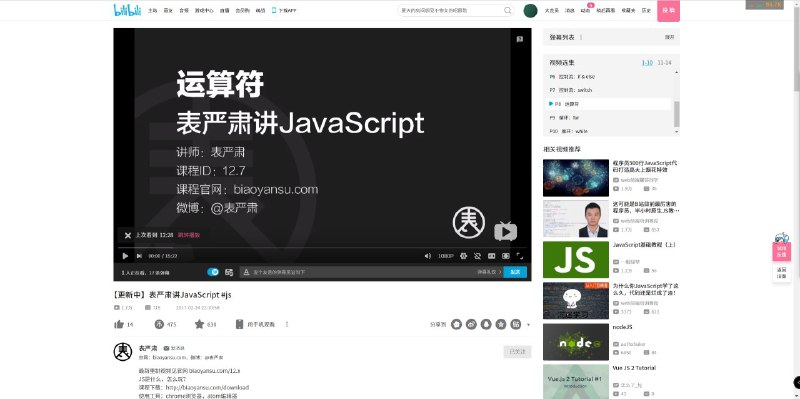Image resolution: width=800 pixels, height=399 pixels.
Task: Give coins with the coin icon
Action: point(159,324)
